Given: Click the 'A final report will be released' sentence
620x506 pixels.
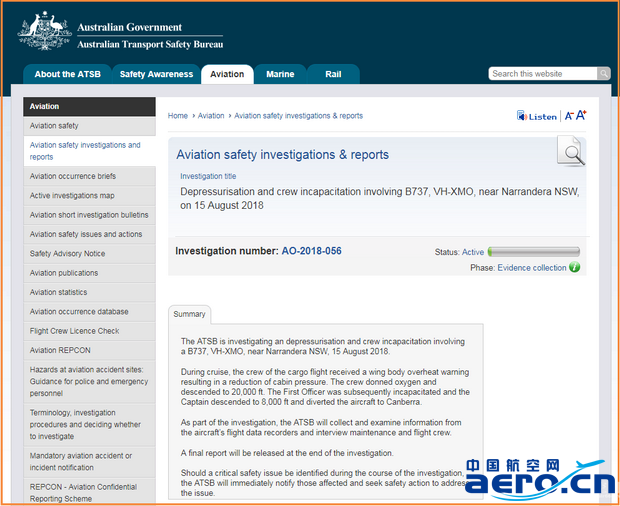Looking at the screenshot, I should pos(287,453).
